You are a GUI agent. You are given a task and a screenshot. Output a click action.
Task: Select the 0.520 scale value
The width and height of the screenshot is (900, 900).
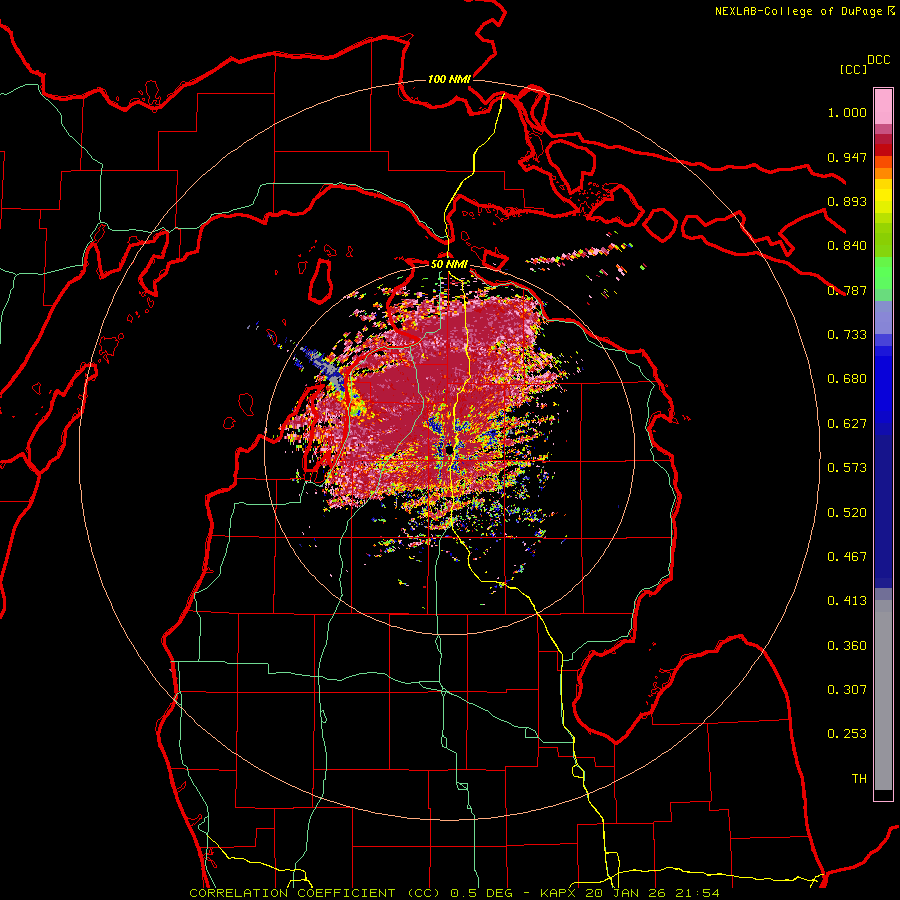pos(847,513)
